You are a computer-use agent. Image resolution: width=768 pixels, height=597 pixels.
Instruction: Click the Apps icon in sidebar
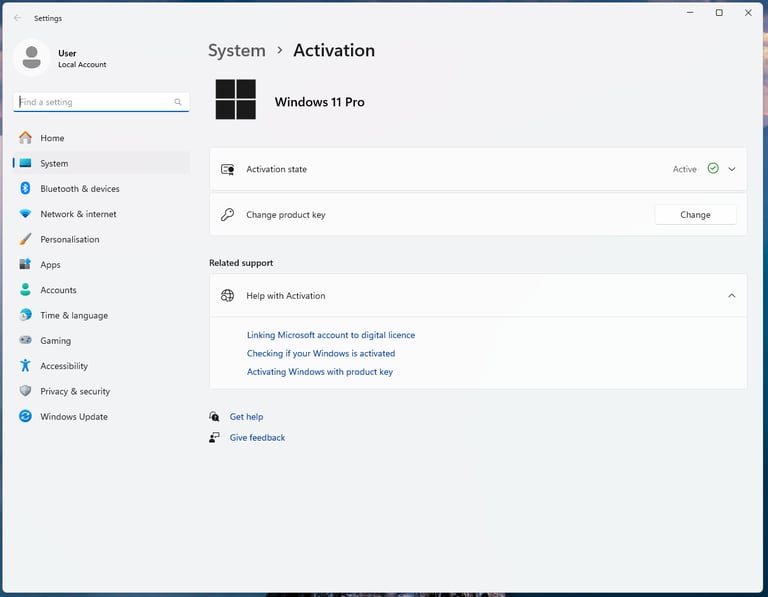coord(25,264)
